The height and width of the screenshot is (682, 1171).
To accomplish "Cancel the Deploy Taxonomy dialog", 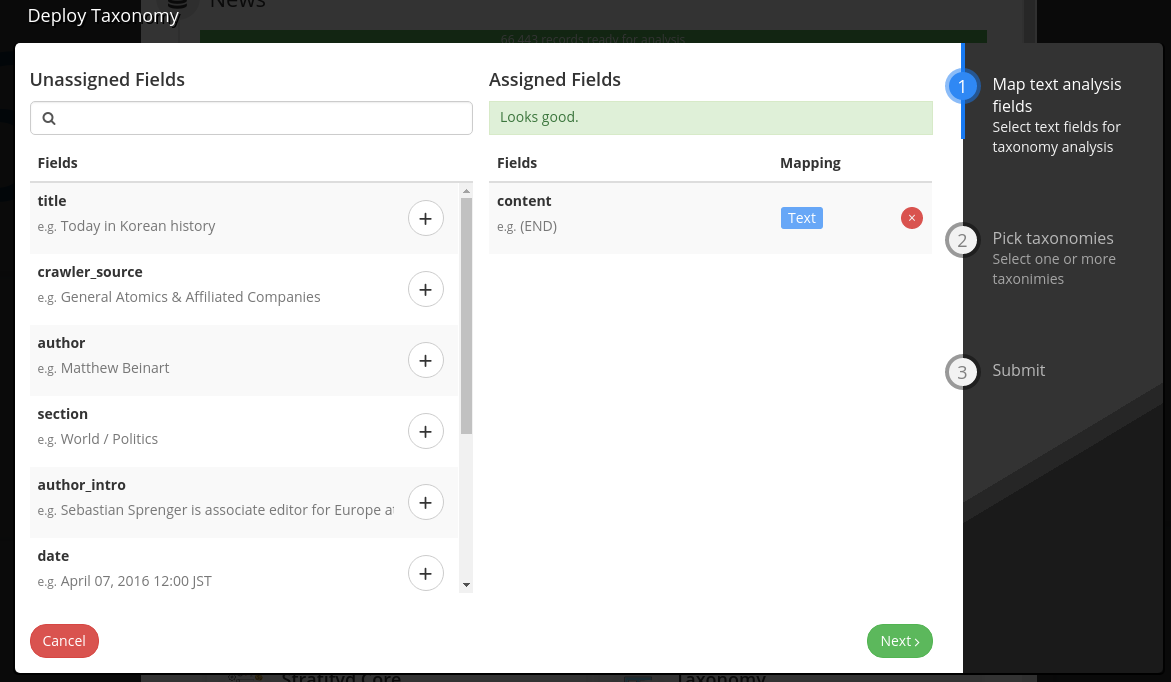I will [64, 641].
